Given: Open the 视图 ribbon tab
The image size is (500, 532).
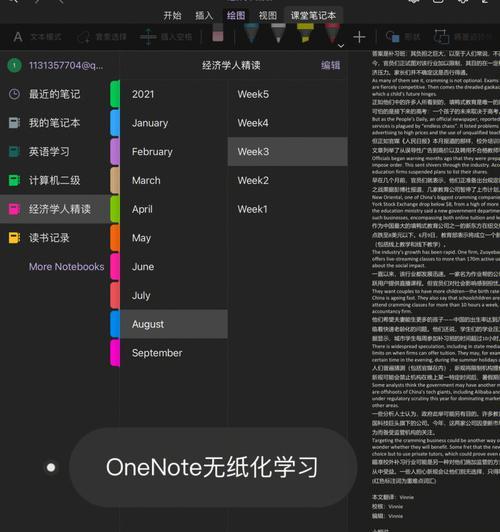Looking at the screenshot, I should point(268,16).
